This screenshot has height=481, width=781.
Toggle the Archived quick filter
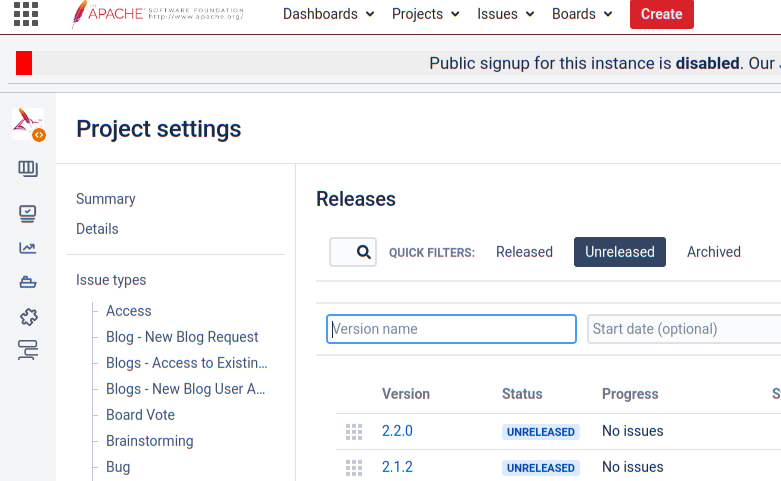click(714, 252)
